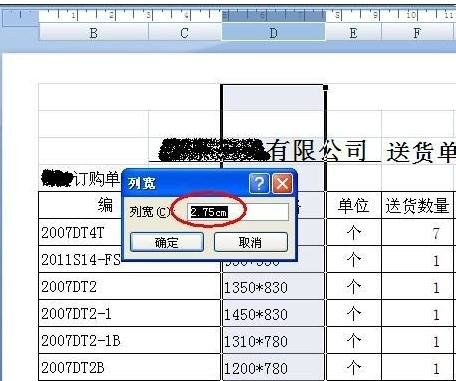Click the cell 2007DT2-1B

point(130,340)
